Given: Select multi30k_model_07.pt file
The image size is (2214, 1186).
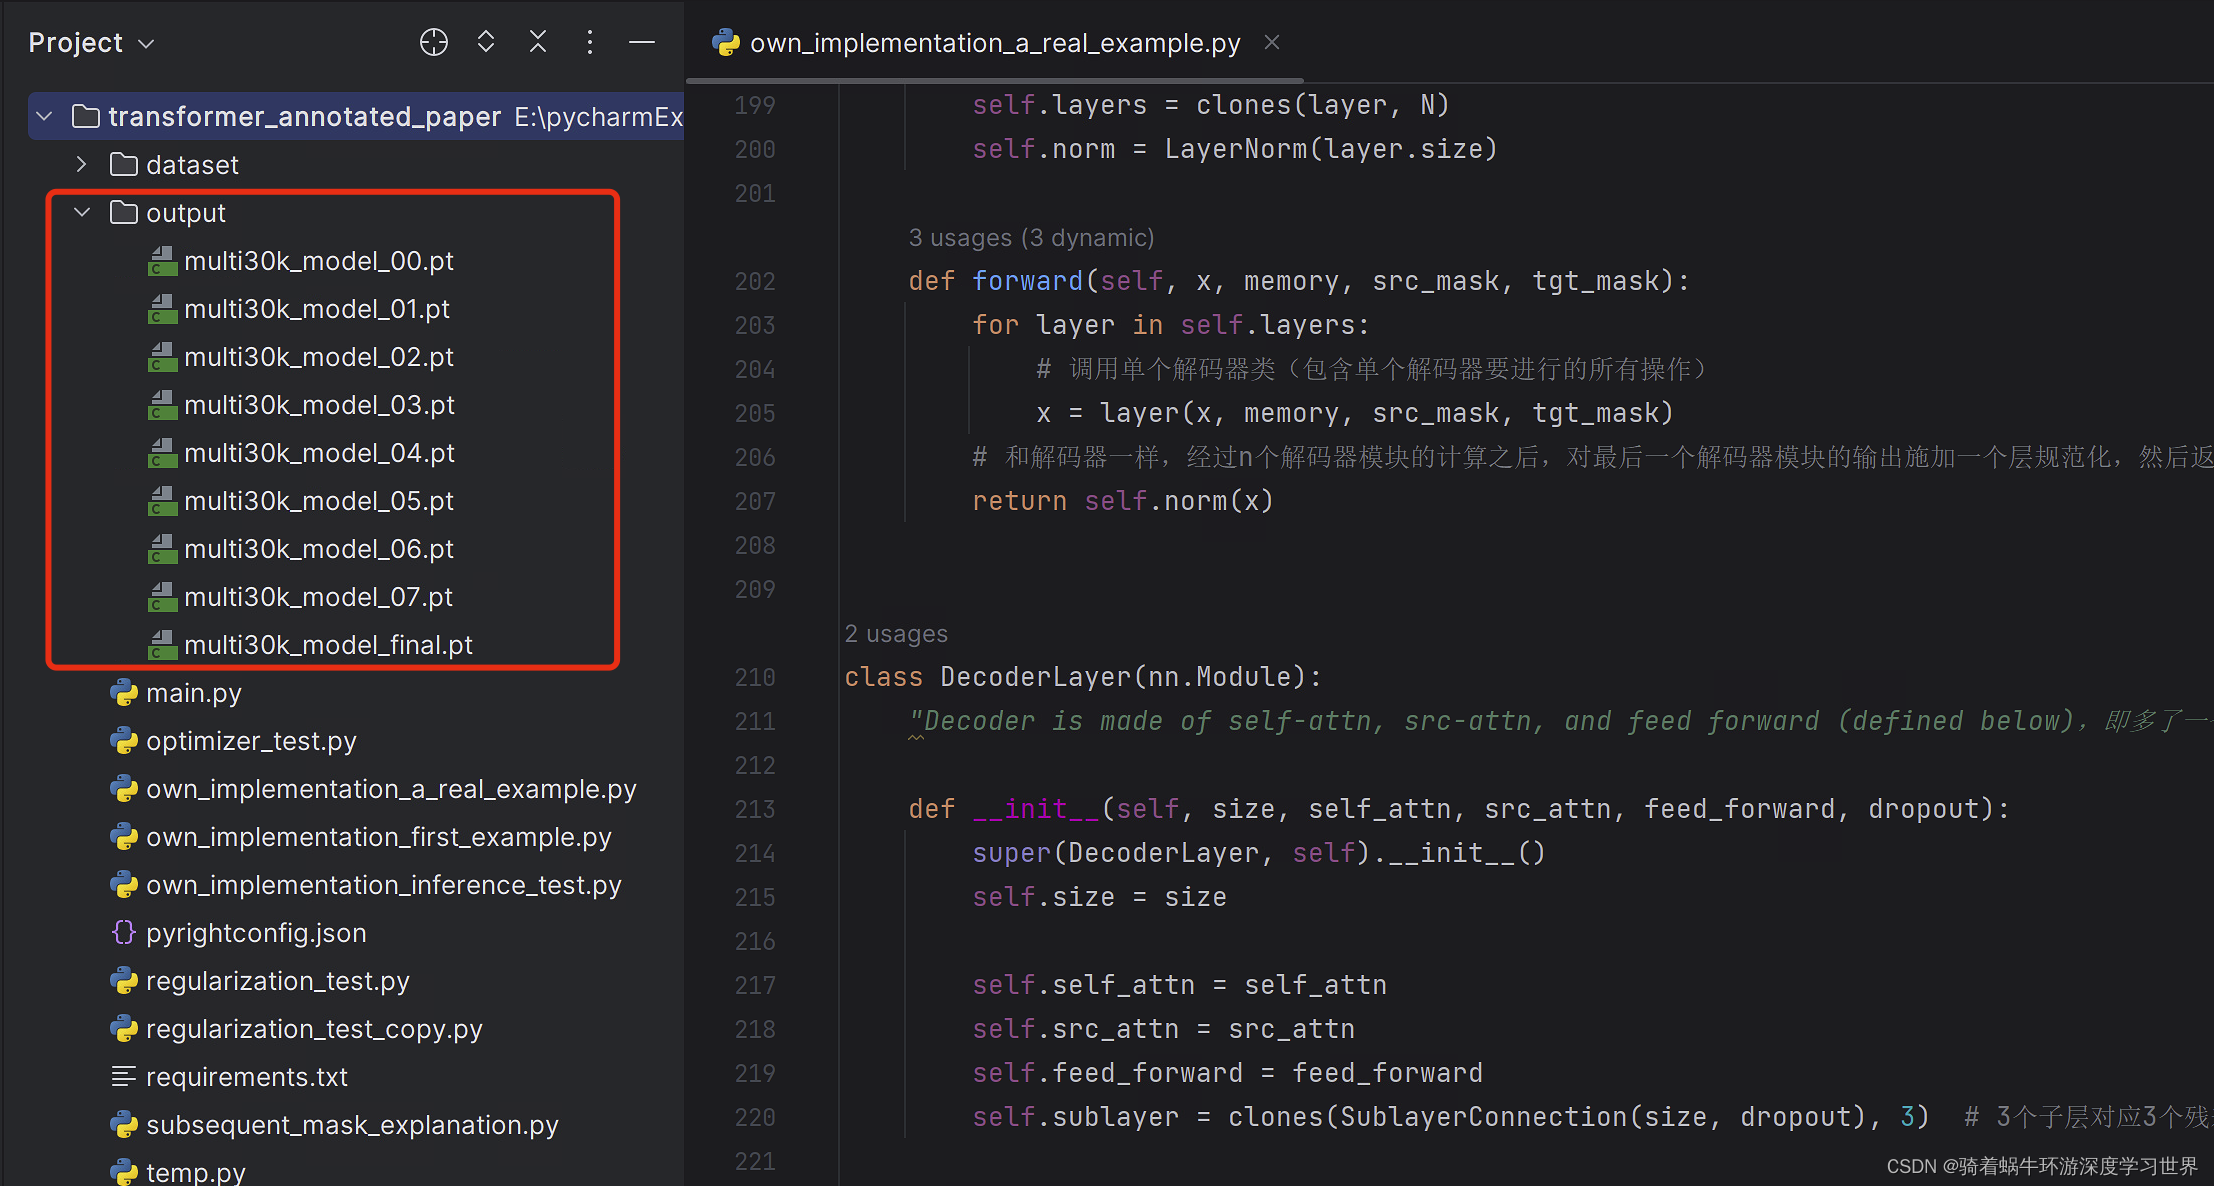Looking at the screenshot, I should 319,597.
